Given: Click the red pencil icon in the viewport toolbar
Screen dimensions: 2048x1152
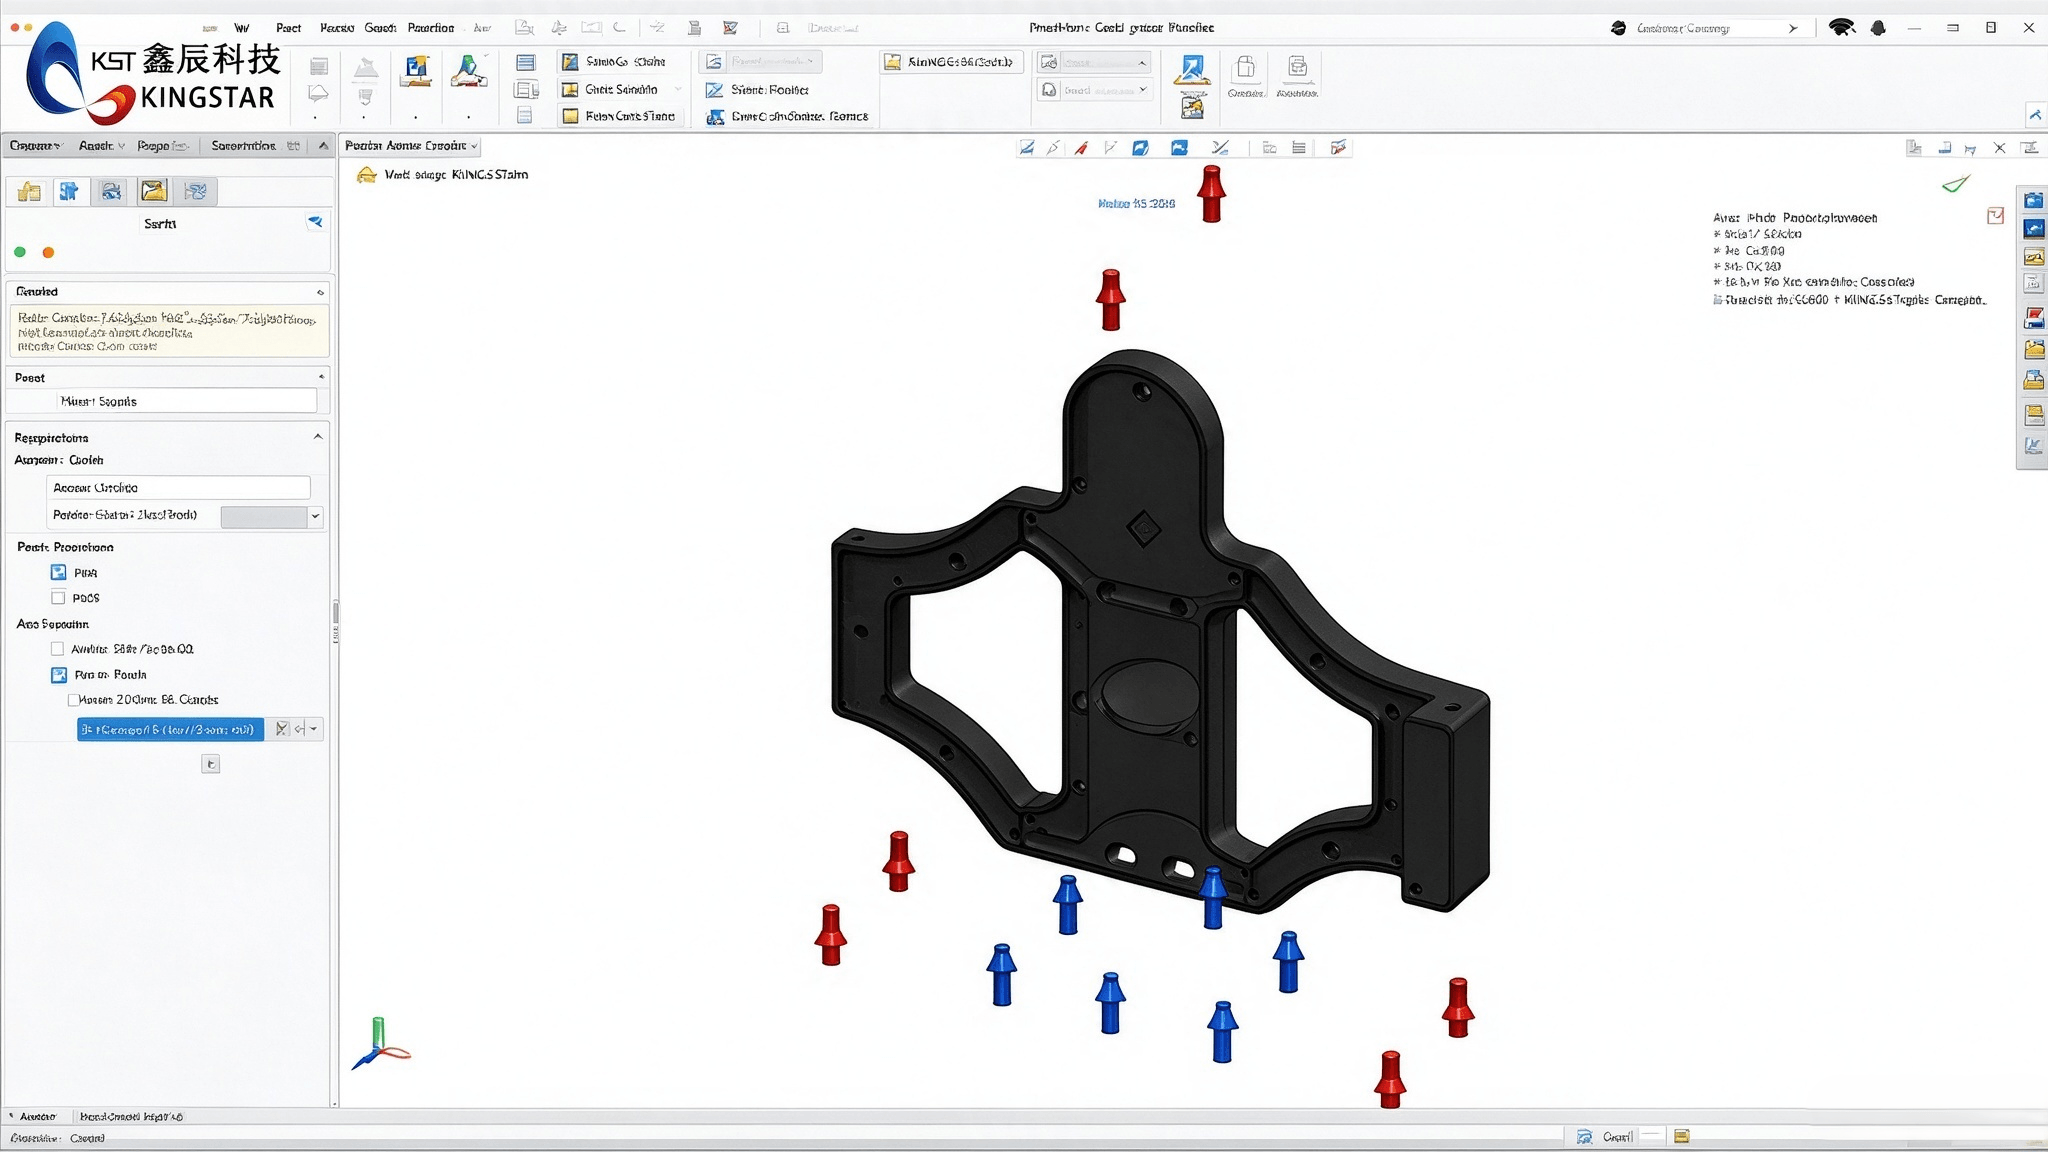Looking at the screenshot, I should (x=1081, y=148).
